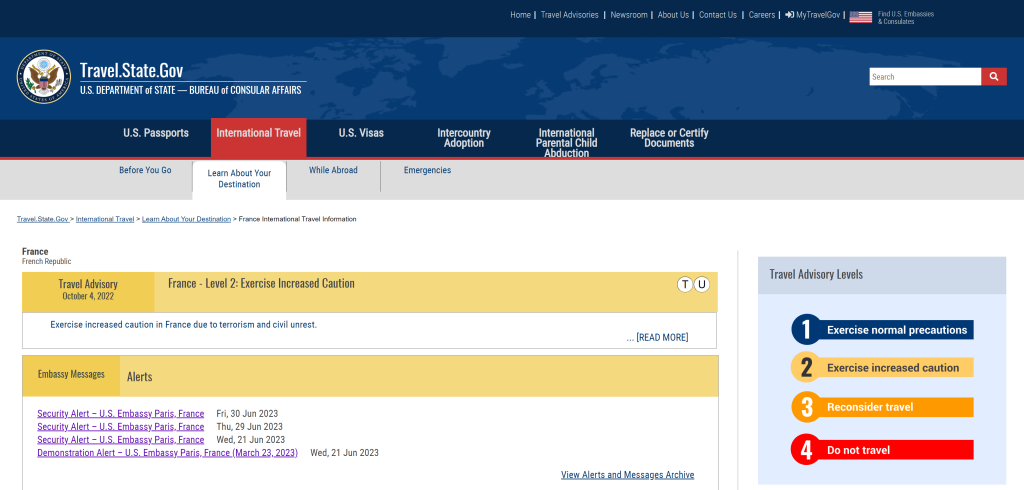Click Do not travel red label
1024x490 pixels.
(897, 450)
